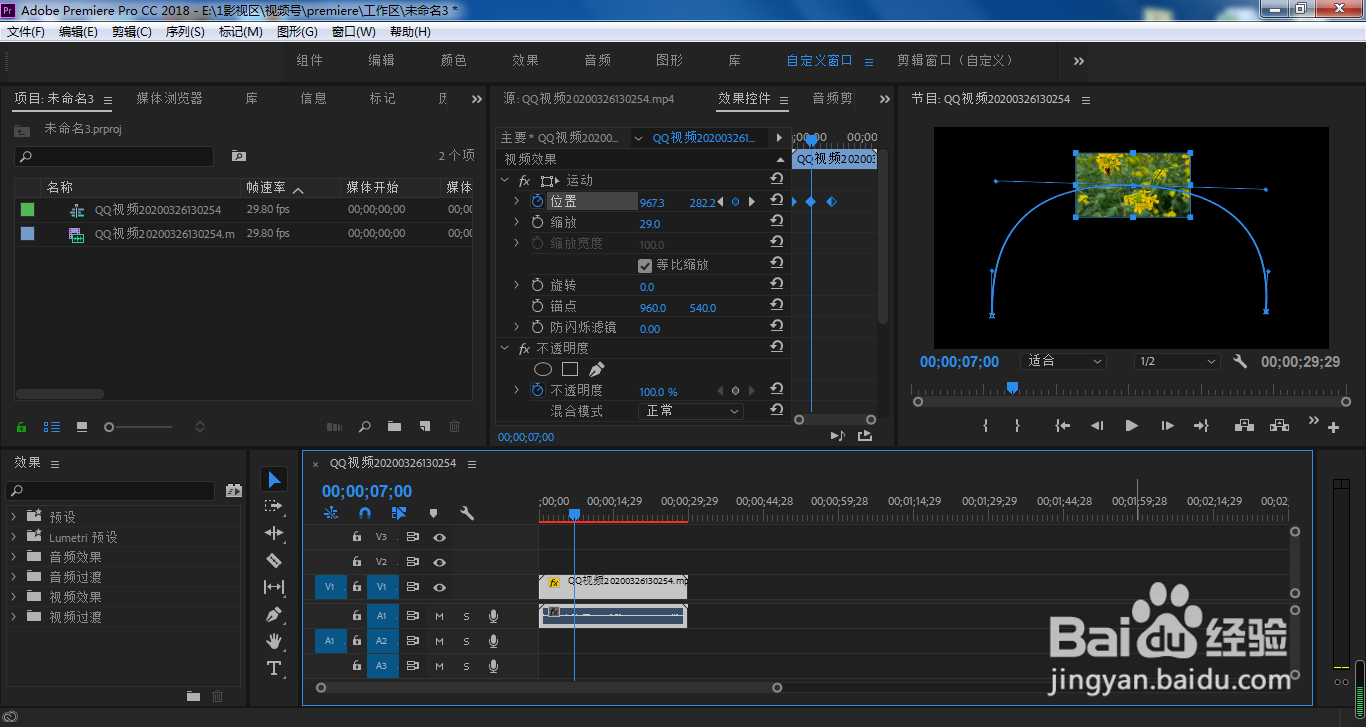Draw free bezier opacity mask

point(597,369)
